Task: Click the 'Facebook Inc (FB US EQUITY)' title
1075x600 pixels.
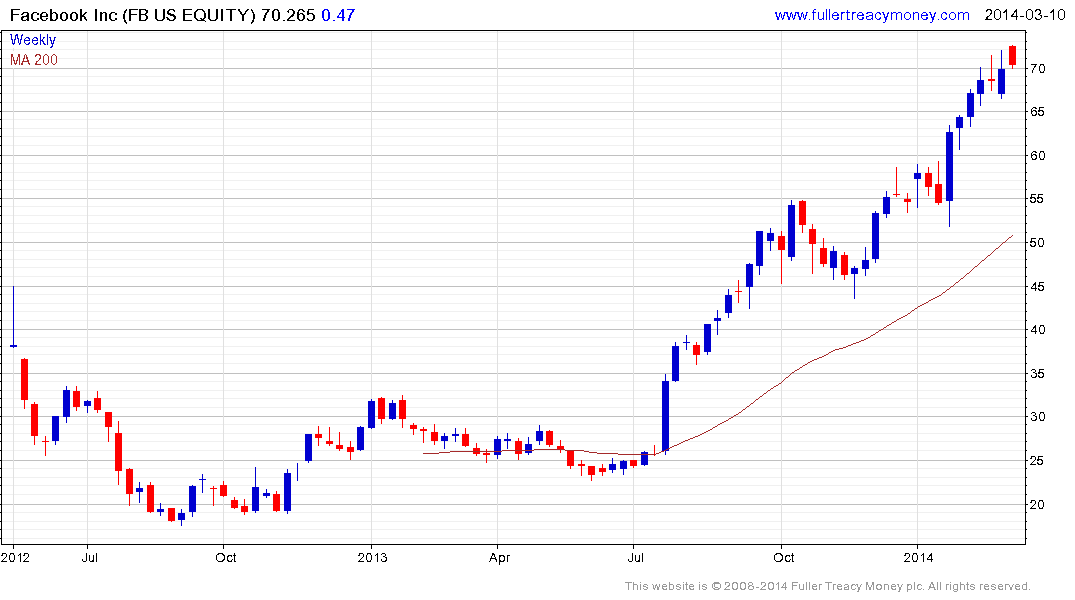Action: click(x=133, y=15)
